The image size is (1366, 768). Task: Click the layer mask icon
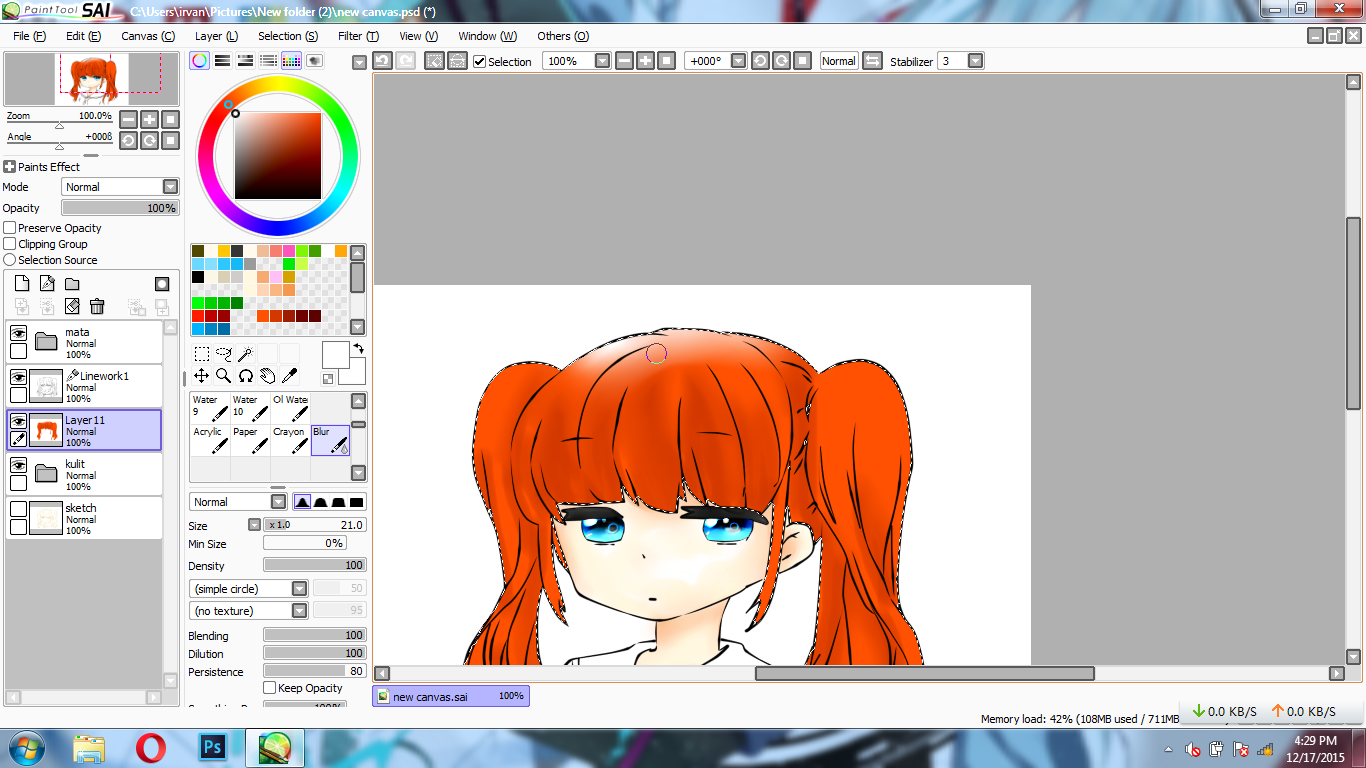(x=162, y=284)
